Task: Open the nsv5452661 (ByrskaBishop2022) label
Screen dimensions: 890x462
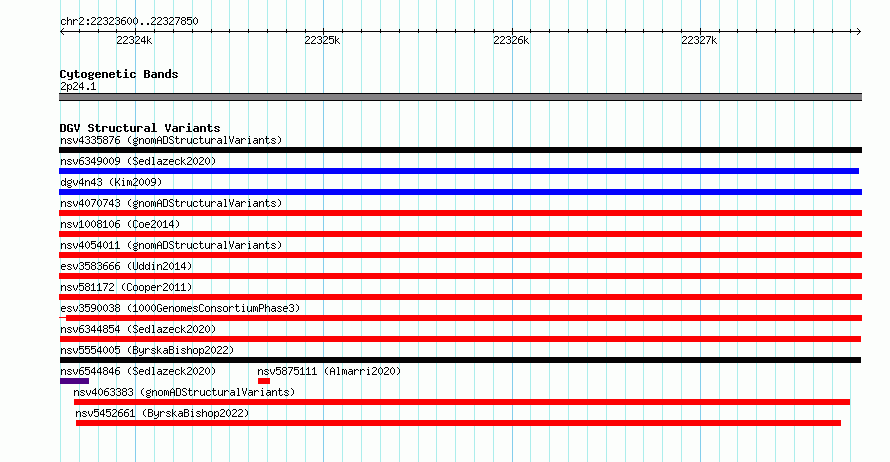Action: (x=162, y=413)
